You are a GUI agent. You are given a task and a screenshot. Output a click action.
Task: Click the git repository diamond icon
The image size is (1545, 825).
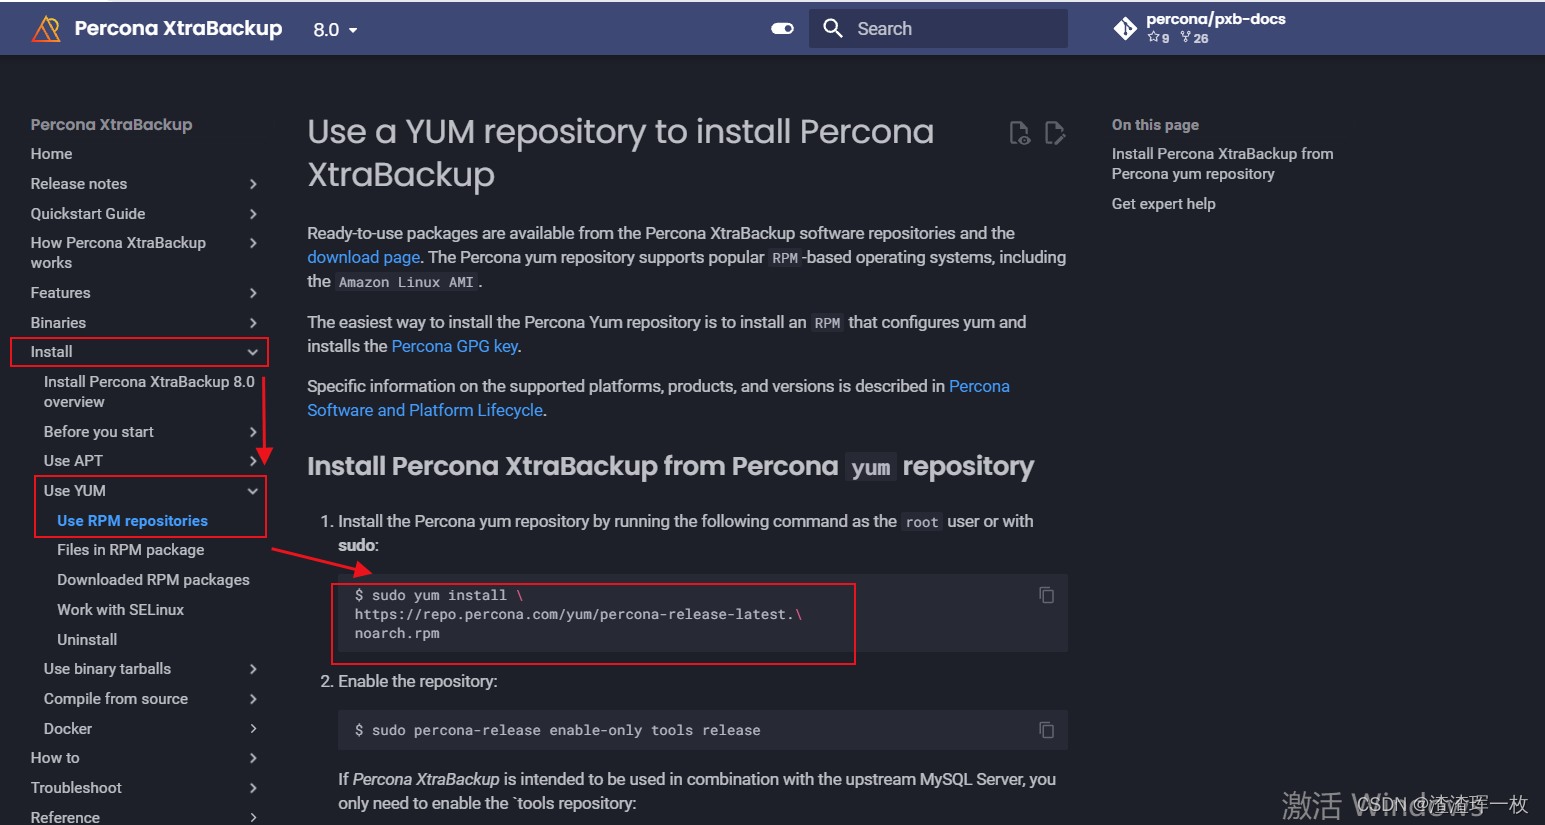[1125, 29]
